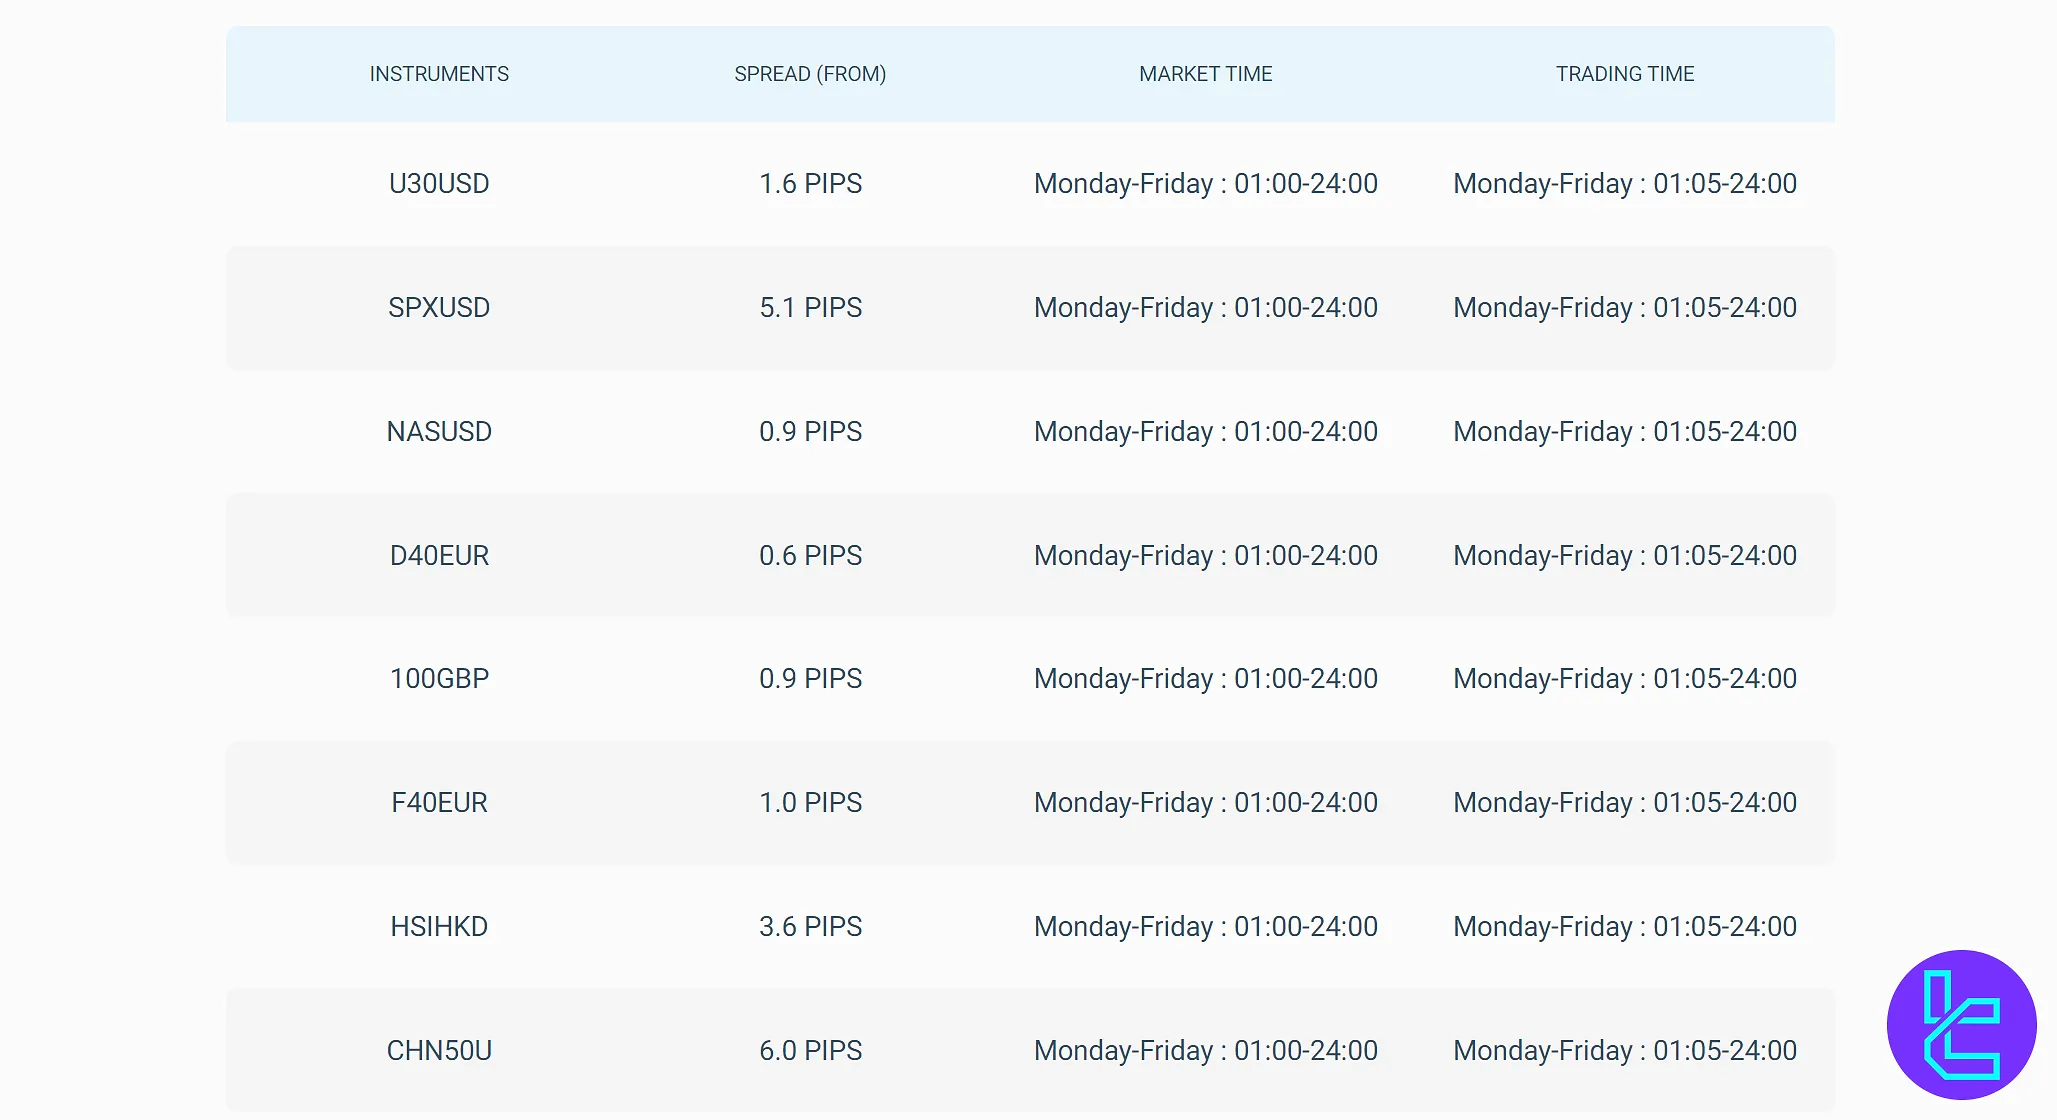Click the 6.0 PIPS spread value
Viewport: 2057px width, 1120px height.
pos(810,1051)
